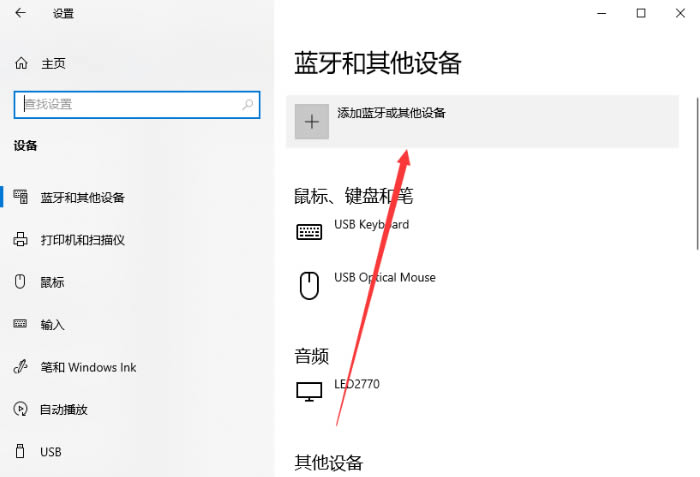Select the USB Keyboard device icon
The image size is (700, 477).
tap(309, 232)
